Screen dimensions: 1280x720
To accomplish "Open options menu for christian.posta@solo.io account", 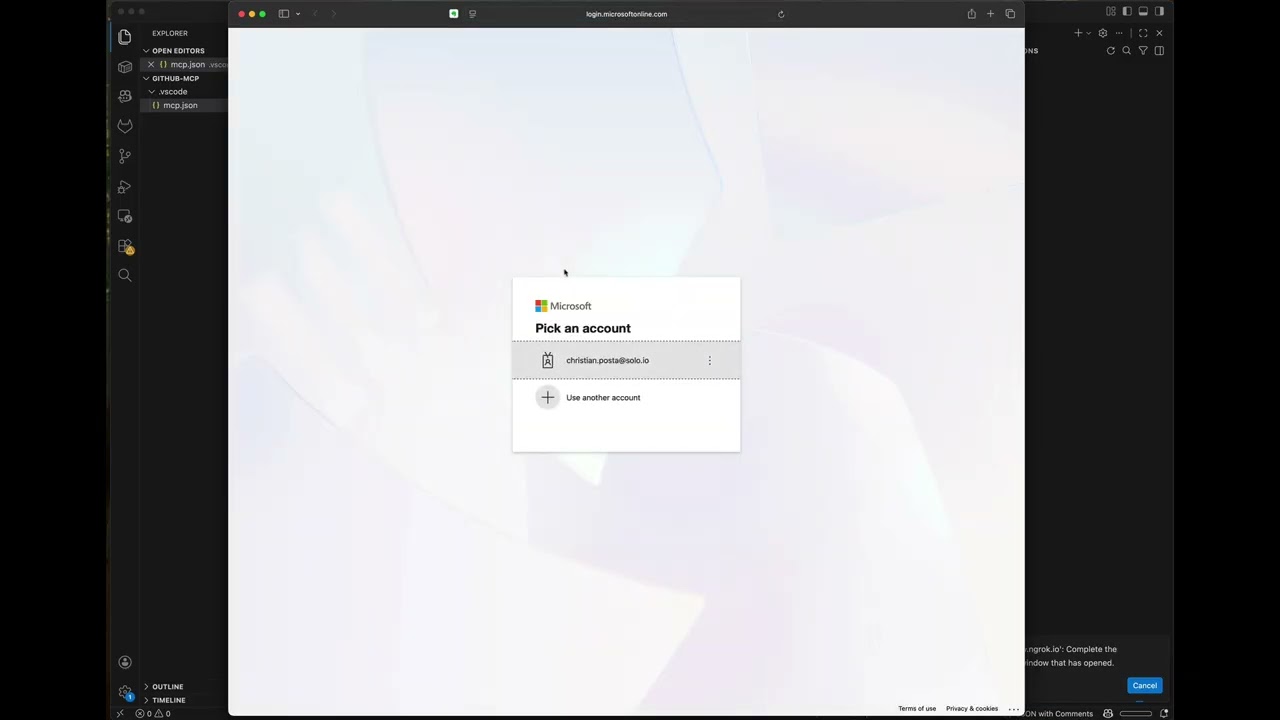I will tap(710, 360).
